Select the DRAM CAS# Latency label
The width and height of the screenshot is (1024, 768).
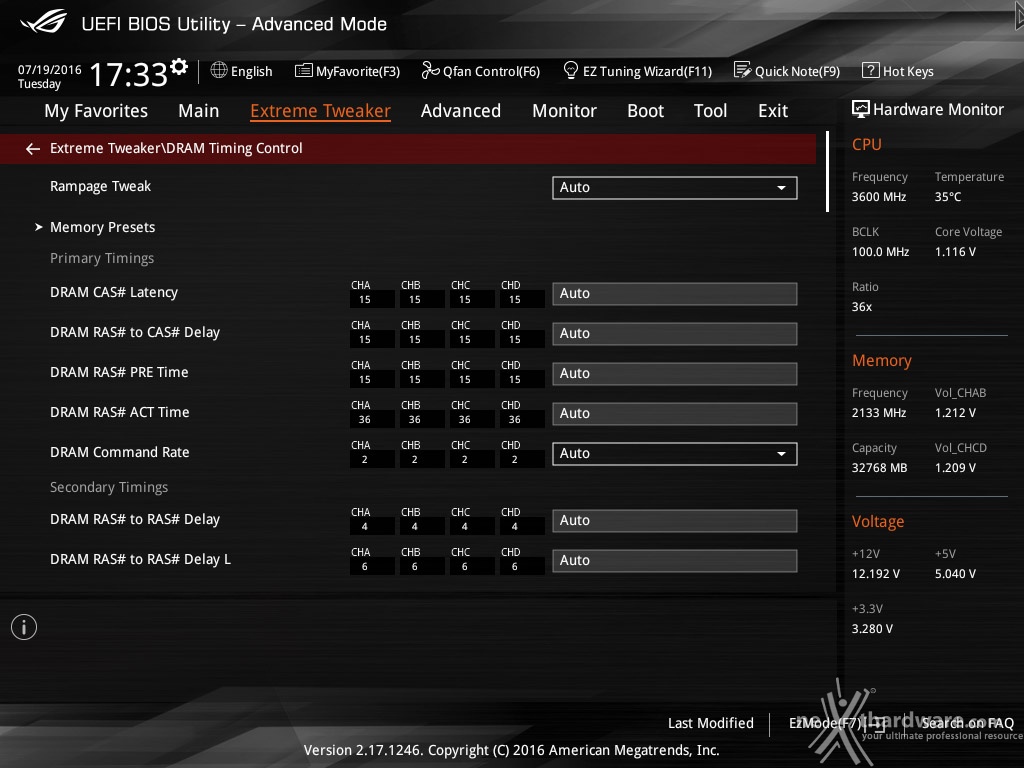click(114, 293)
